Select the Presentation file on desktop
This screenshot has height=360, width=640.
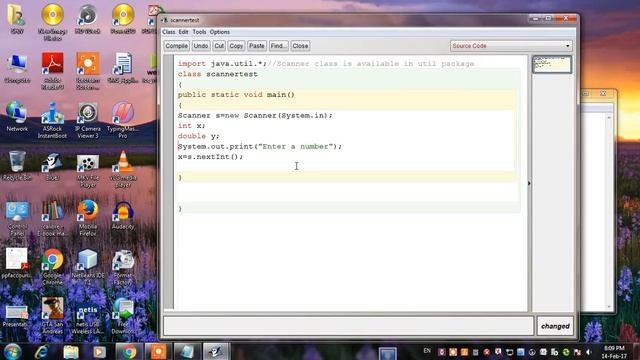coord(16,316)
